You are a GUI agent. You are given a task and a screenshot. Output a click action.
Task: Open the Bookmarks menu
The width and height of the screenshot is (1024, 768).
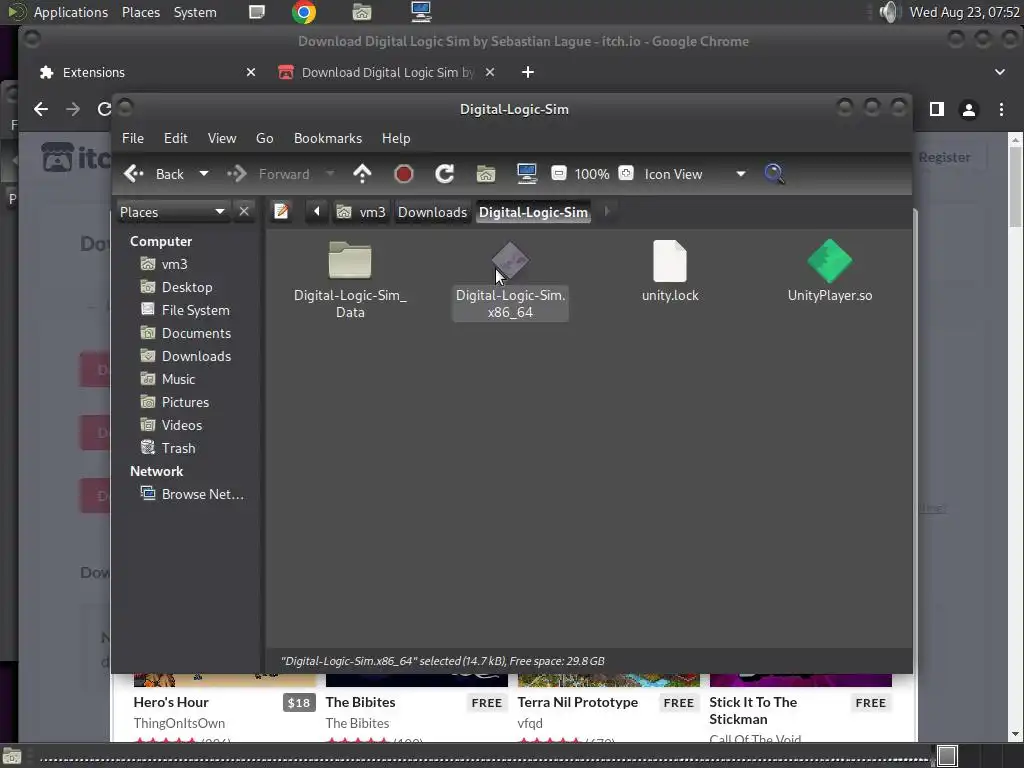328,138
